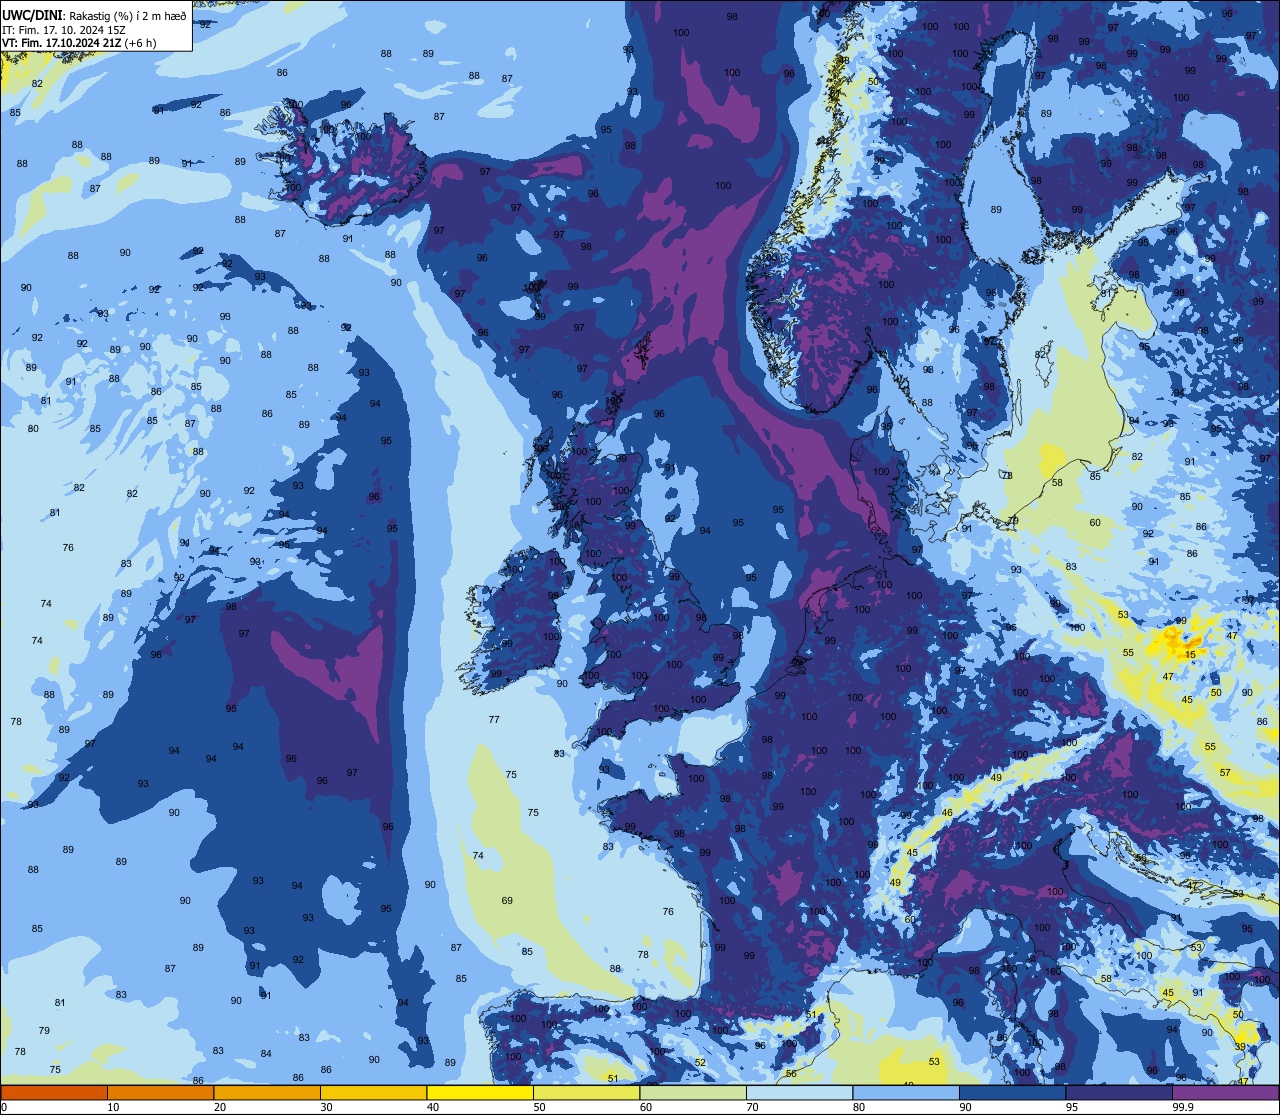The image size is (1280, 1115).
Task: Click the humidity value "15" in the orange area
Action: coord(1190,655)
